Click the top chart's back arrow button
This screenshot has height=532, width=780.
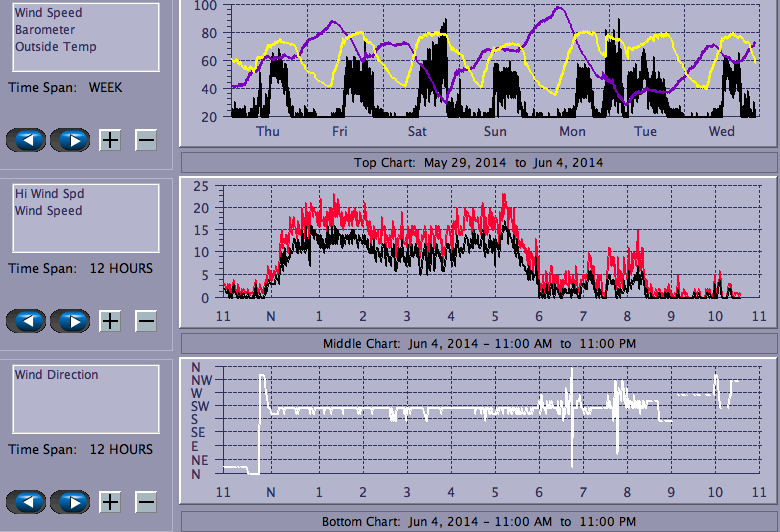[27, 140]
